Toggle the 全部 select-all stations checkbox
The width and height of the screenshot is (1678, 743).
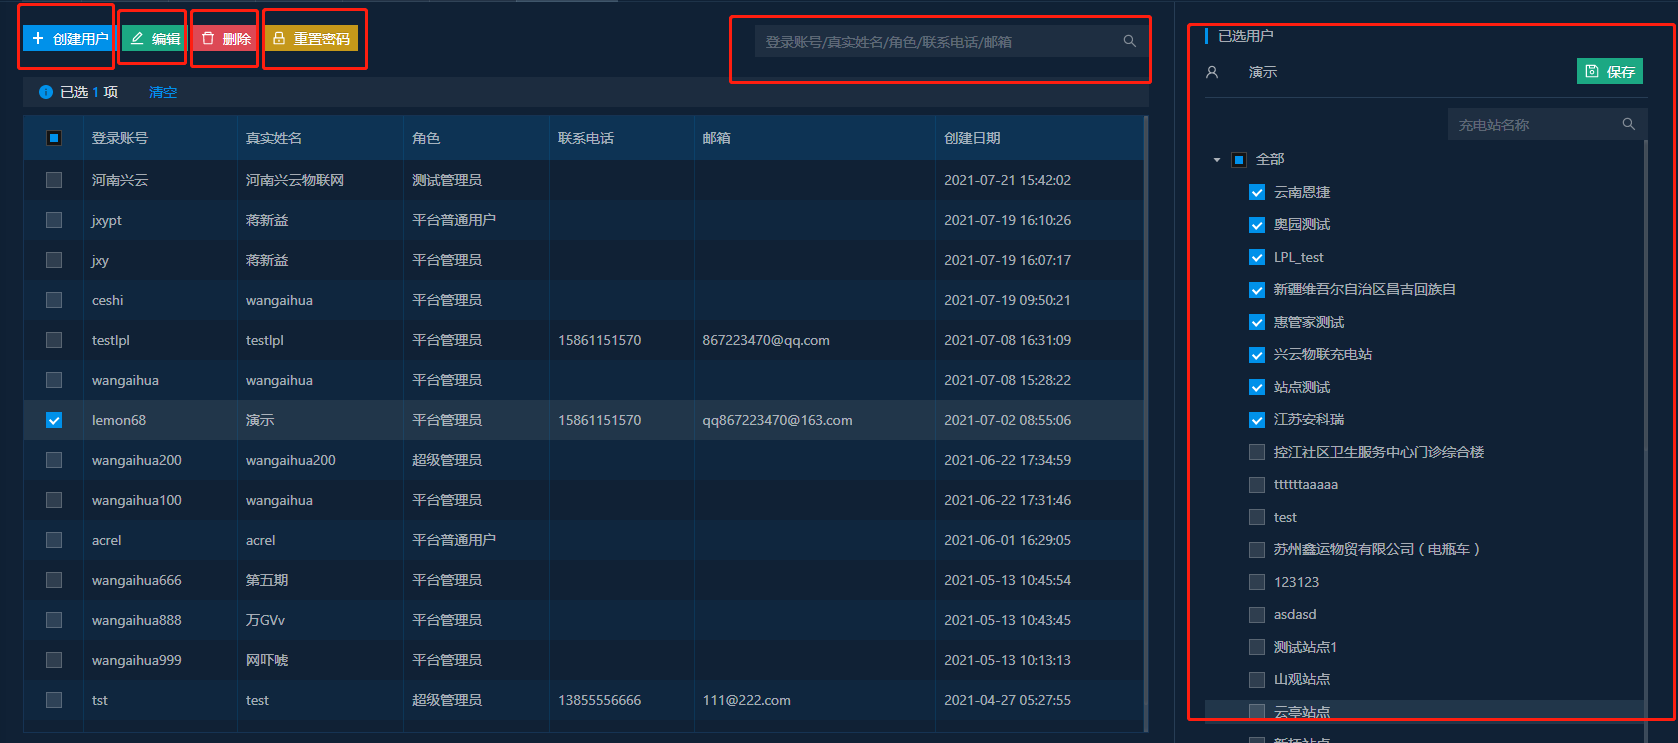(1239, 160)
